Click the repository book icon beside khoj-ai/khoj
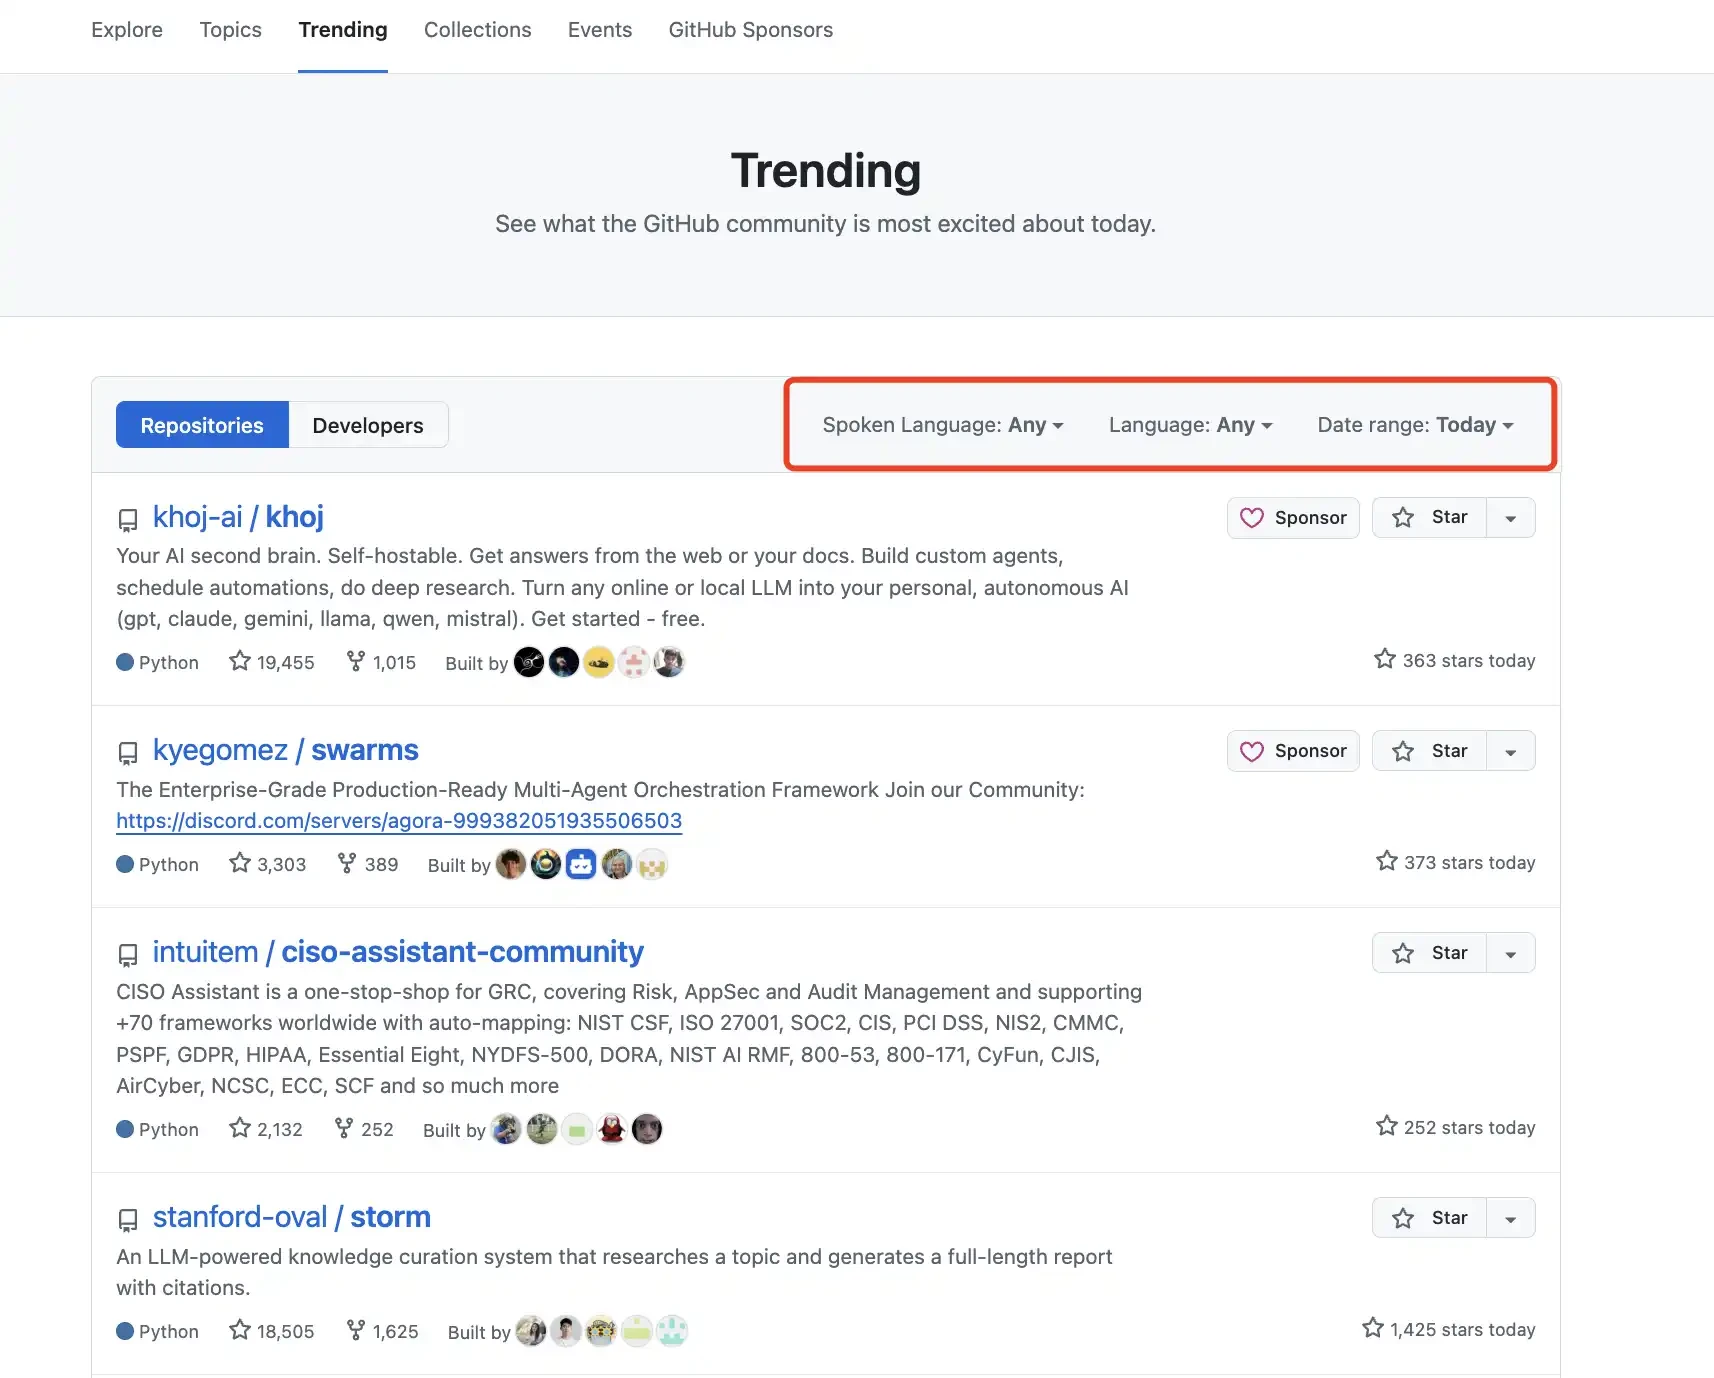 tap(128, 520)
